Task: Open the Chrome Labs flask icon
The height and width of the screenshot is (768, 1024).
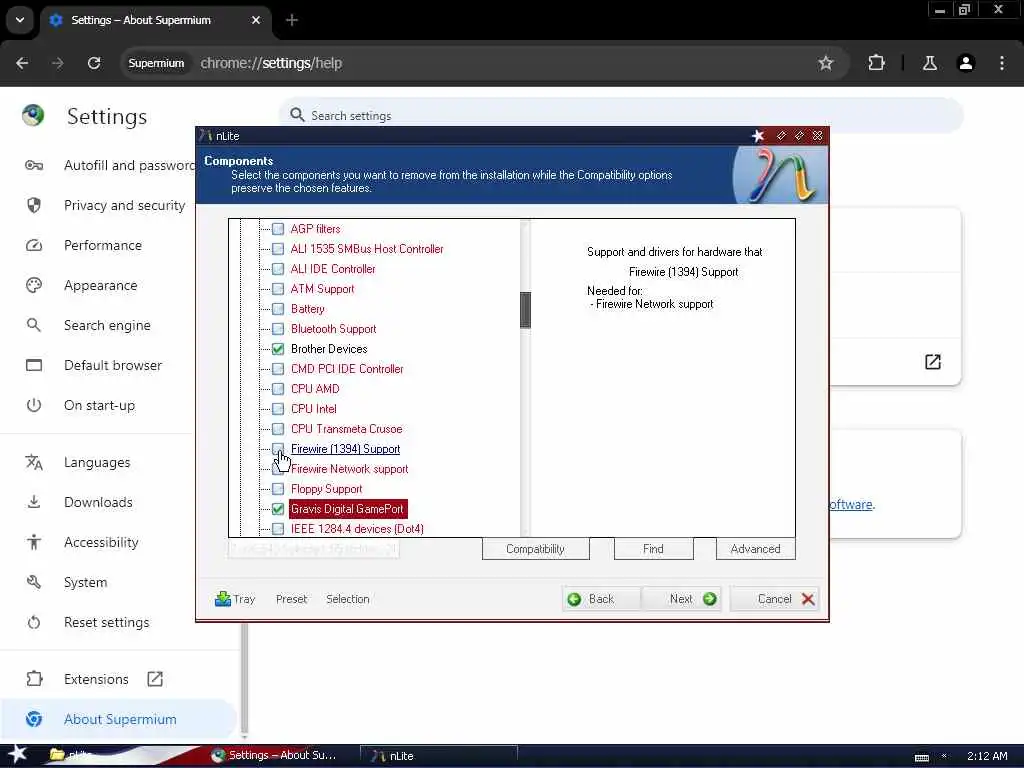Action: (930, 63)
